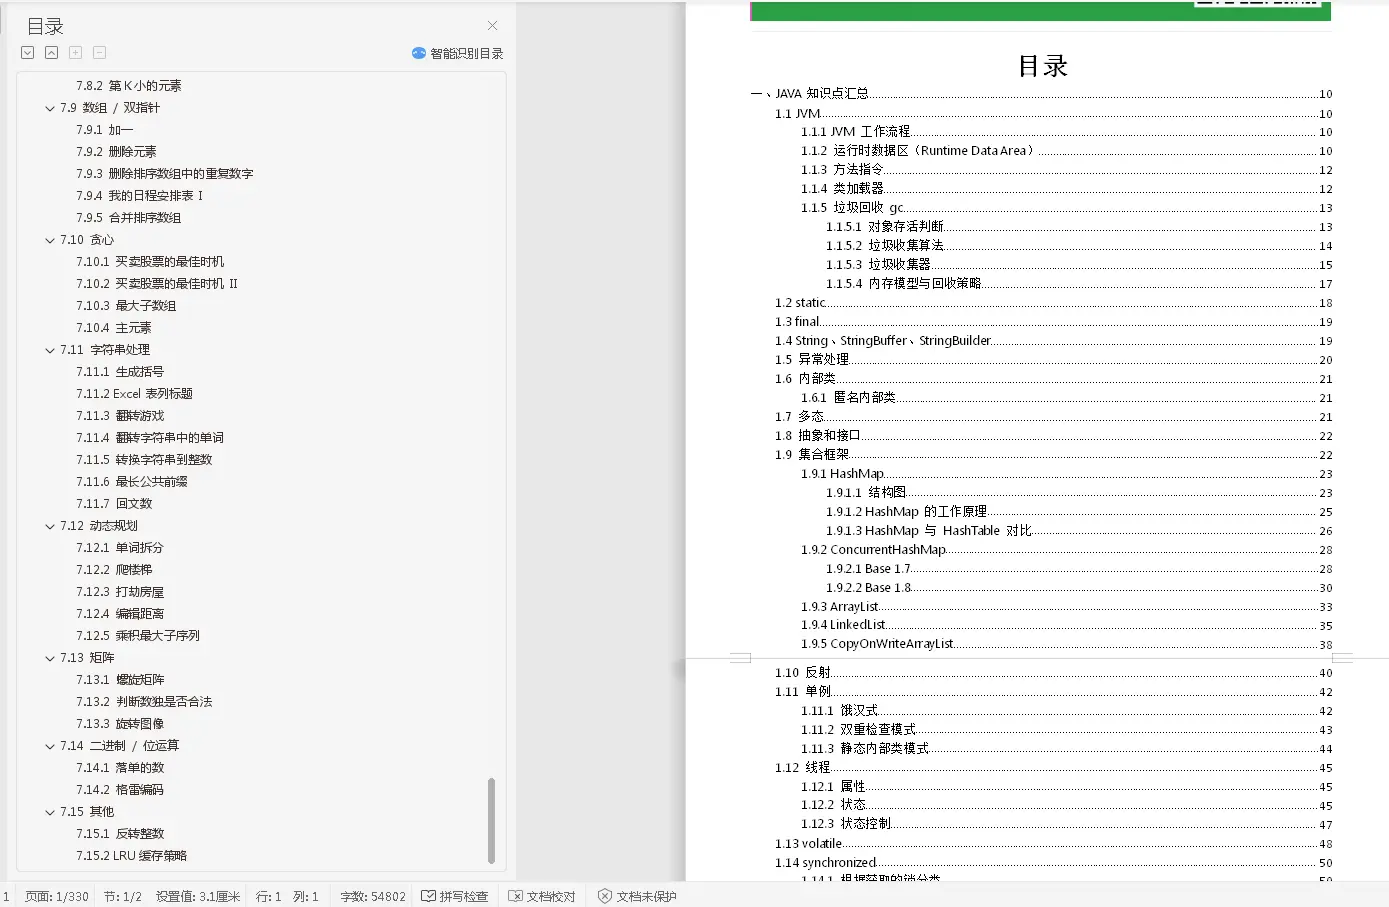
Task: Jump to previous heading with the up-arrow navigation icon
Action: coord(51,52)
